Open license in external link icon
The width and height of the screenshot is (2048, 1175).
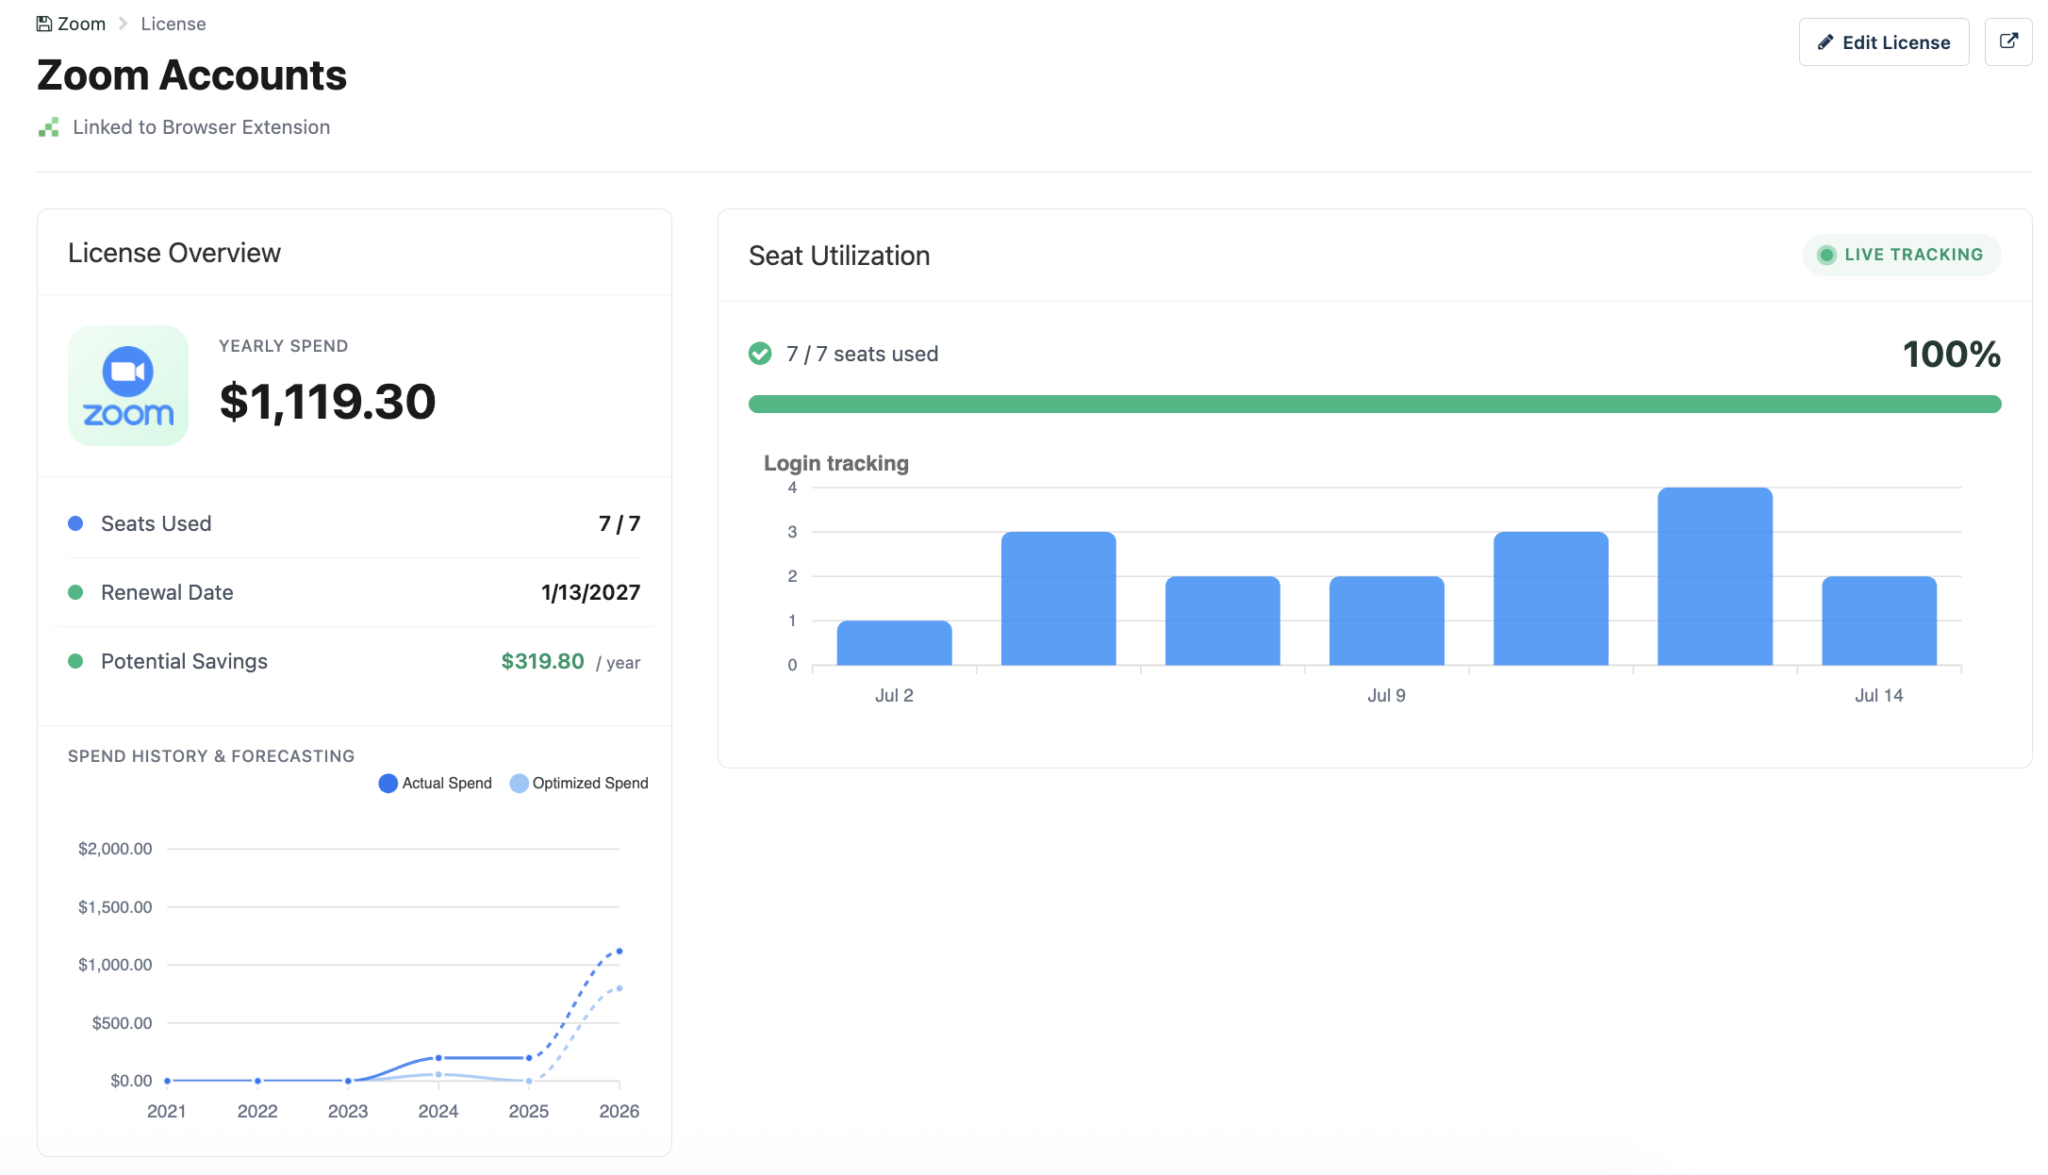tap(2008, 42)
